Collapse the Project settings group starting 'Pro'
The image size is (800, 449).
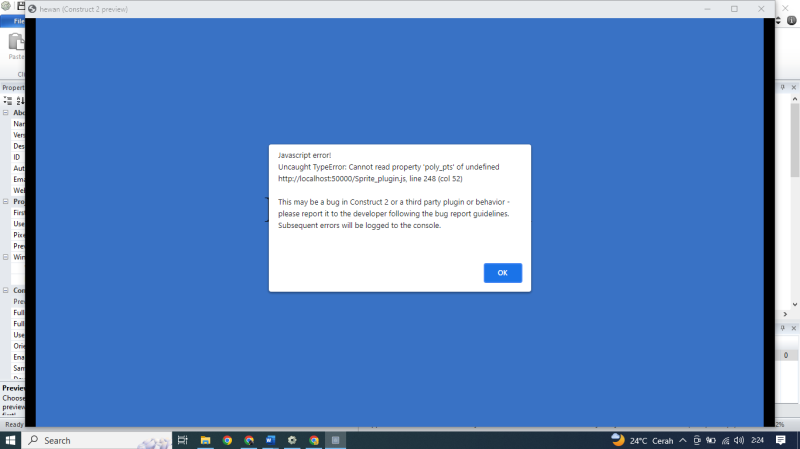click(x=6, y=202)
